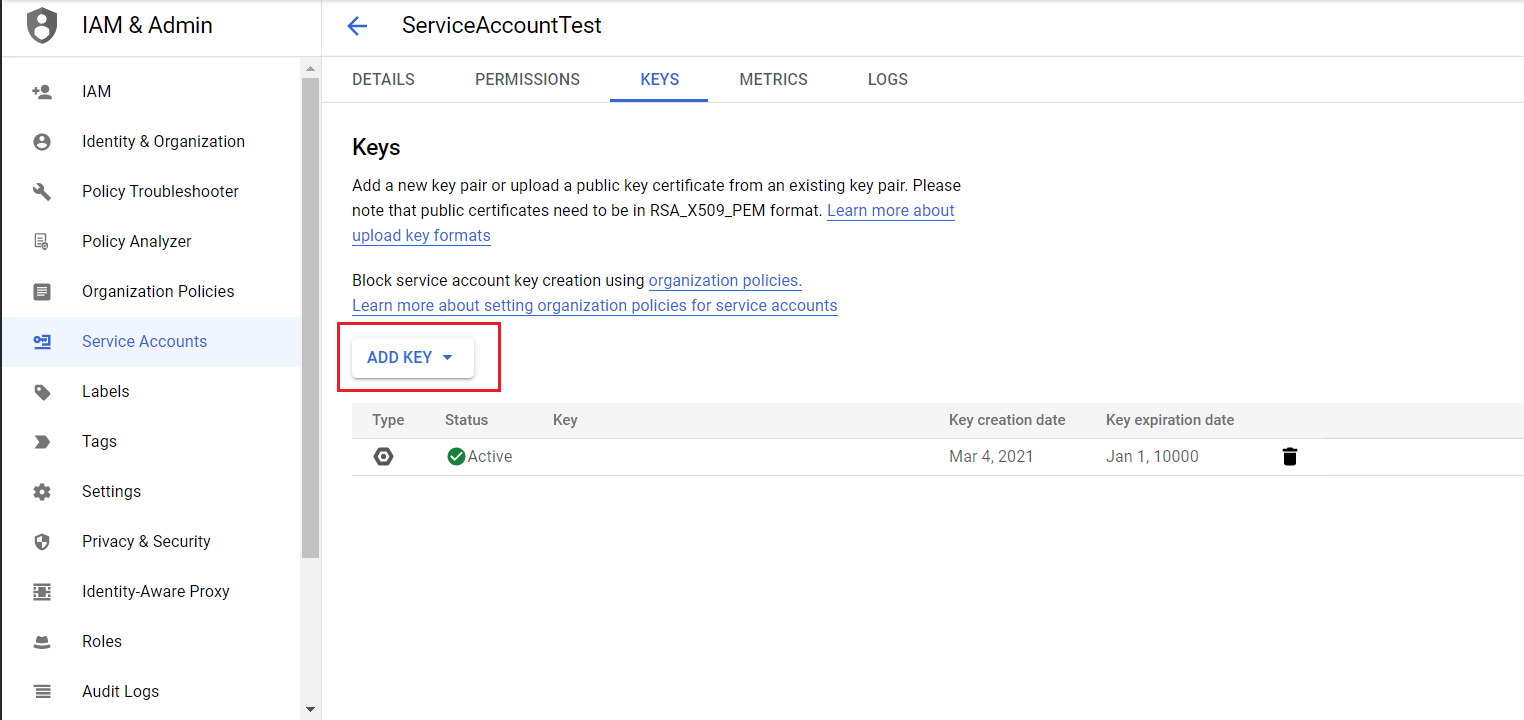Switch to the LOGS tab
Viewport: 1524px width, 720px height.
pyautogui.click(x=887, y=80)
